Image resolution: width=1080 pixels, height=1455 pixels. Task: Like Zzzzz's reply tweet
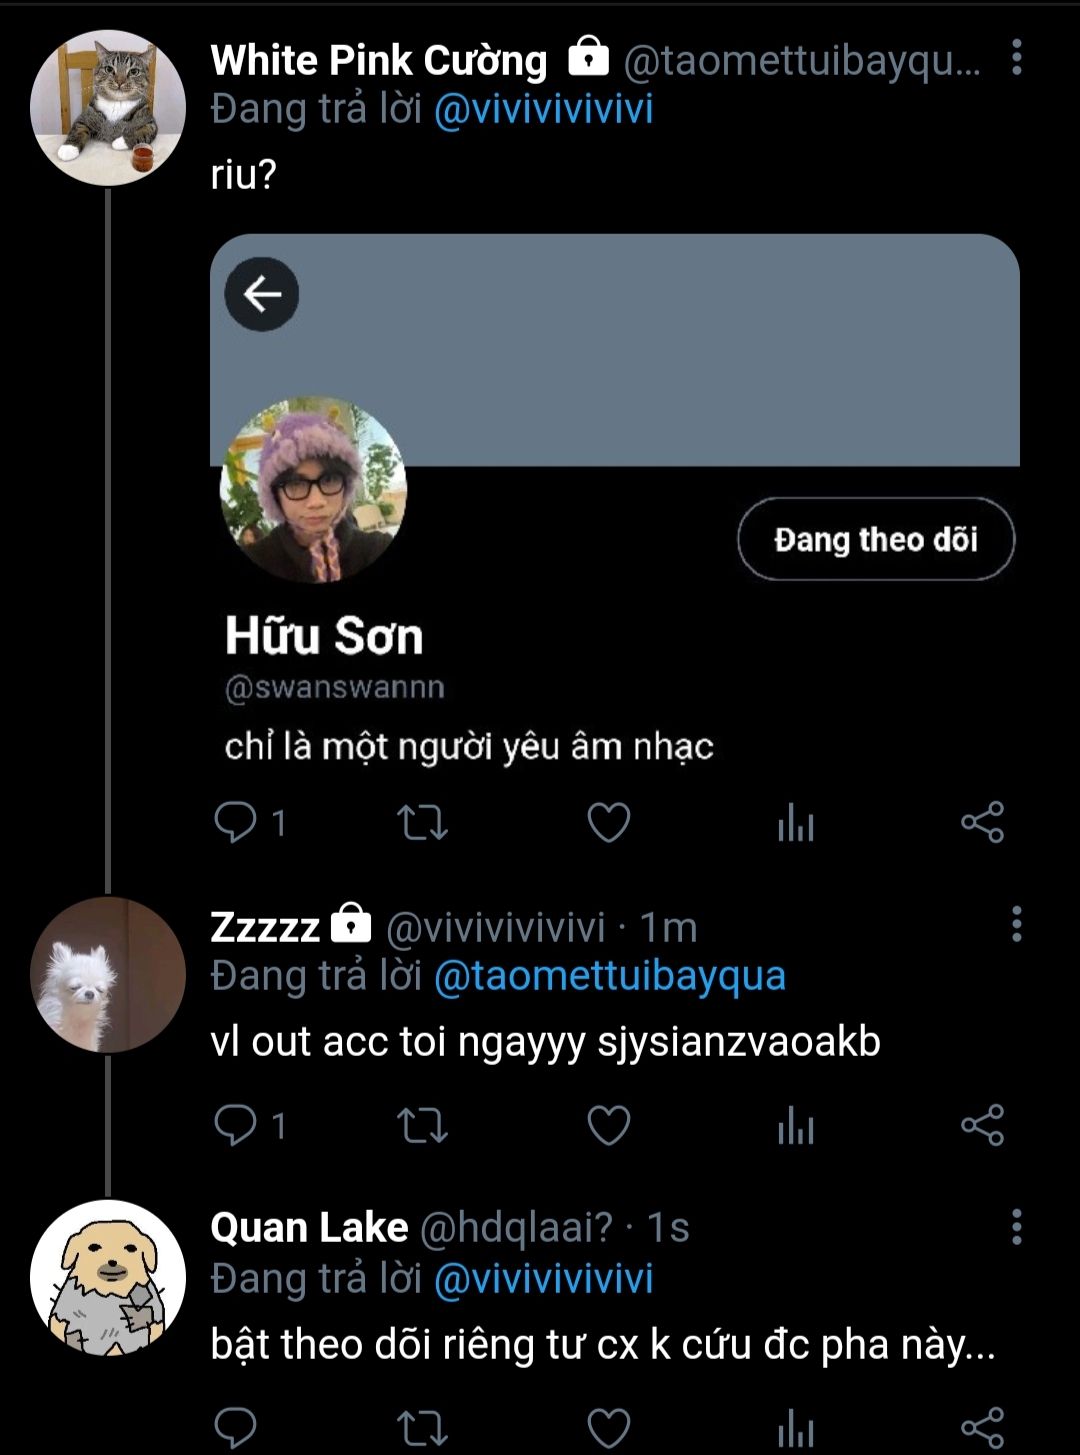pos(608,1127)
